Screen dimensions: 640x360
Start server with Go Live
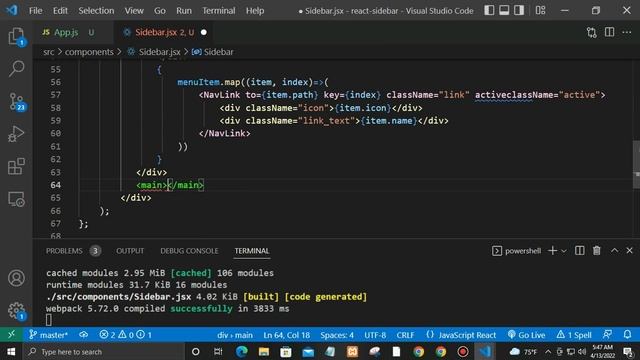click(526, 335)
